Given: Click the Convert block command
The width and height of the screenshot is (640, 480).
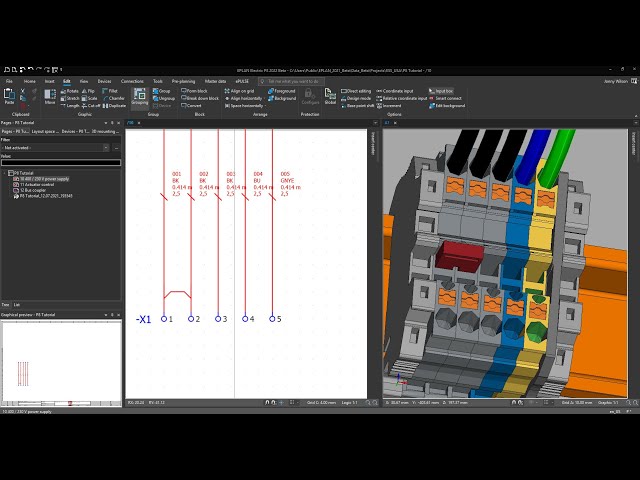Looking at the screenshot, I should [191, 106].
